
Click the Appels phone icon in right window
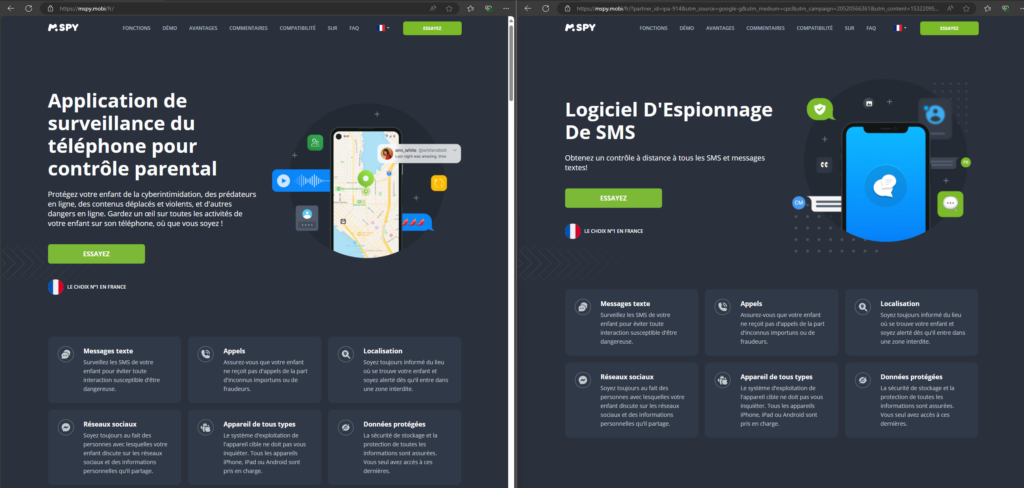coord(722,307)
